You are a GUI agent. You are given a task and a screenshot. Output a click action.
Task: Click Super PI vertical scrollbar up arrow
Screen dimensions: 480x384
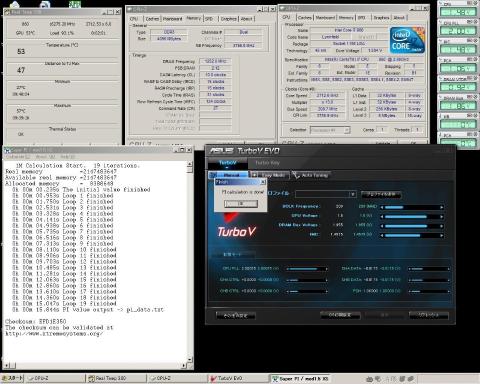(x=190, y=164)
